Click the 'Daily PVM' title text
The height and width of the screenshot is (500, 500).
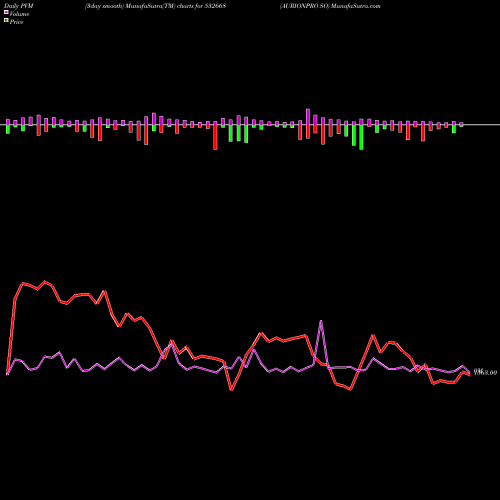point(19,6)
